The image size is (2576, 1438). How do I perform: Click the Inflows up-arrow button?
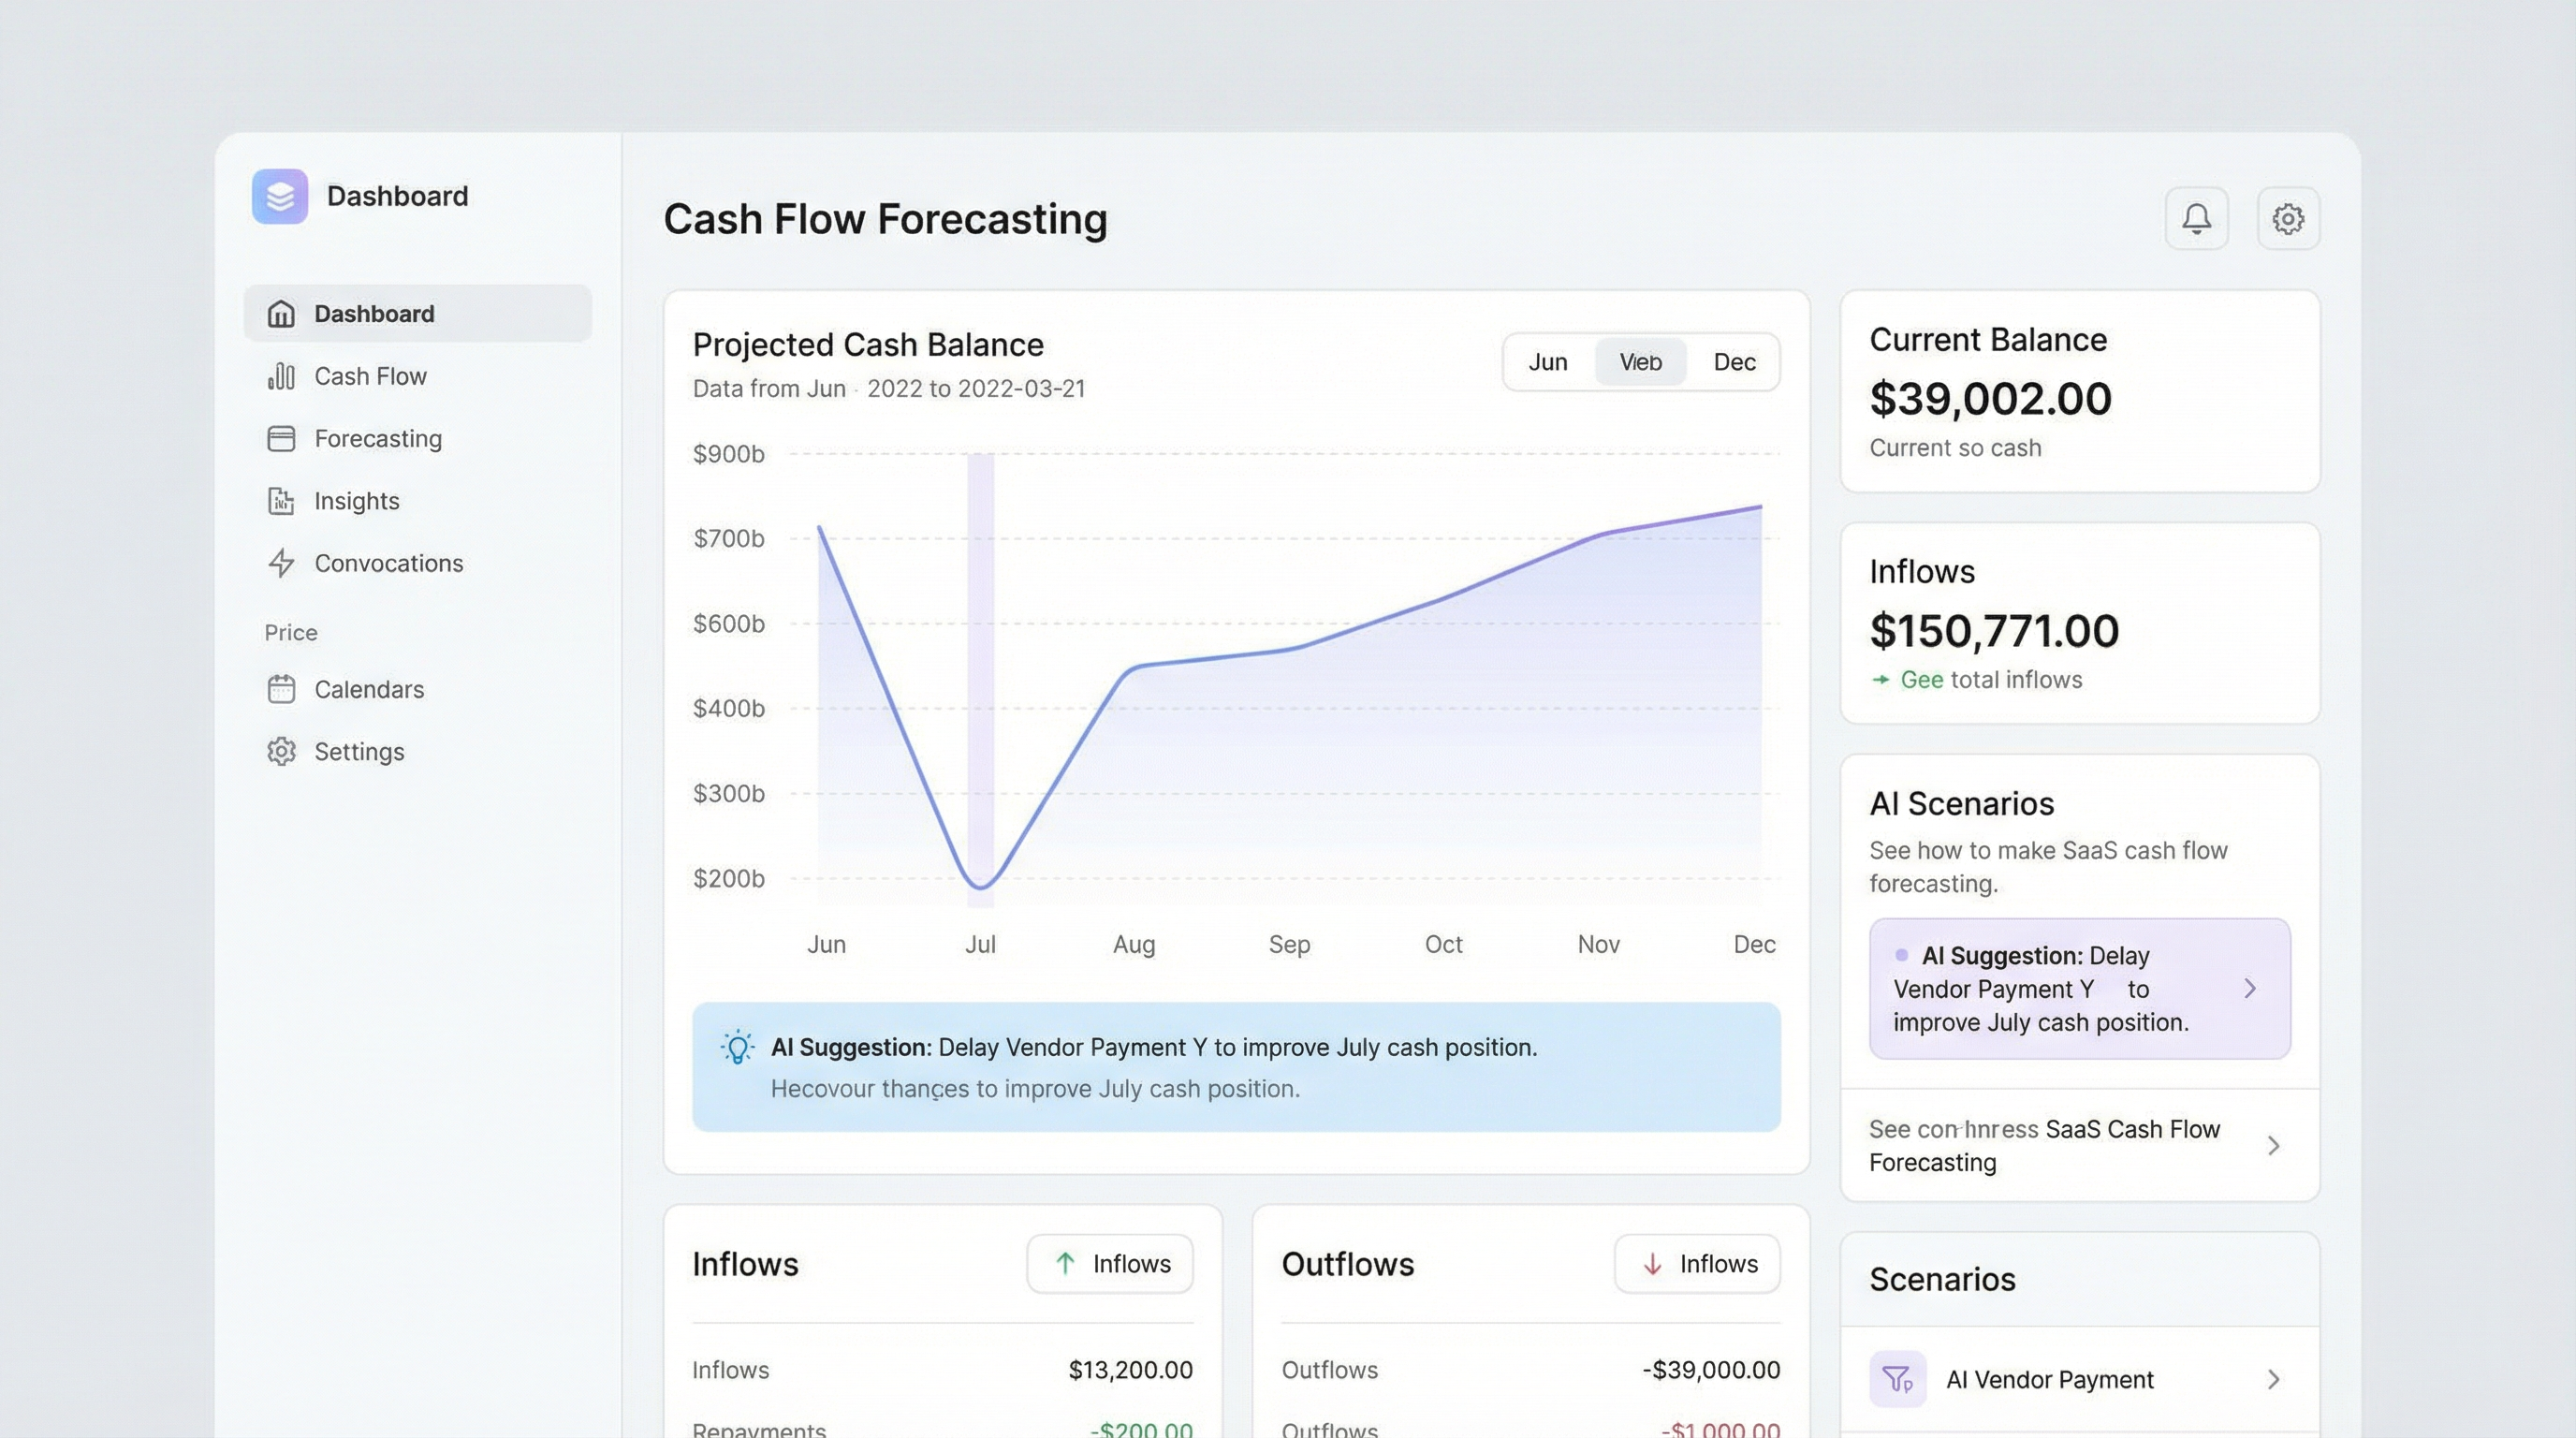pyautogui.click(x=1110, y=1264)
